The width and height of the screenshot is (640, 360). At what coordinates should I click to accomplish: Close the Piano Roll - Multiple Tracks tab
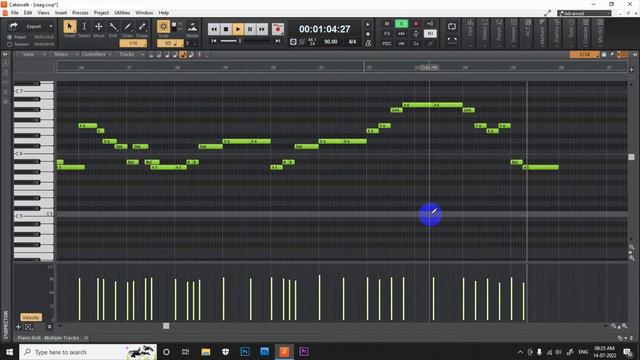(86, 338)
